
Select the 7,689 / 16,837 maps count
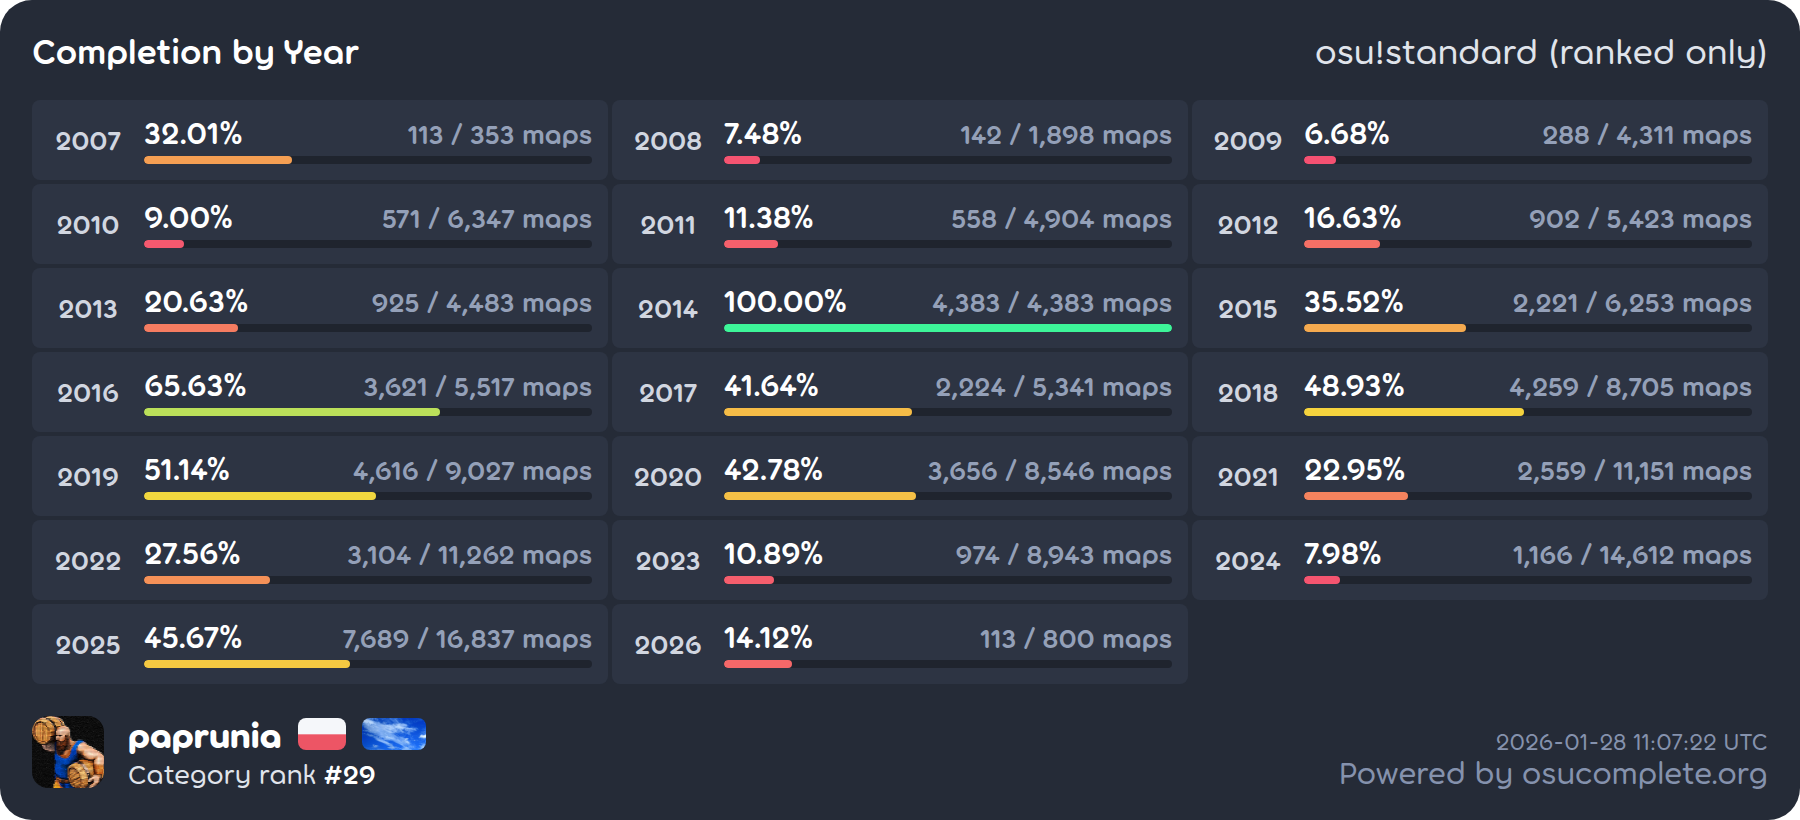[x=466, y=639]
